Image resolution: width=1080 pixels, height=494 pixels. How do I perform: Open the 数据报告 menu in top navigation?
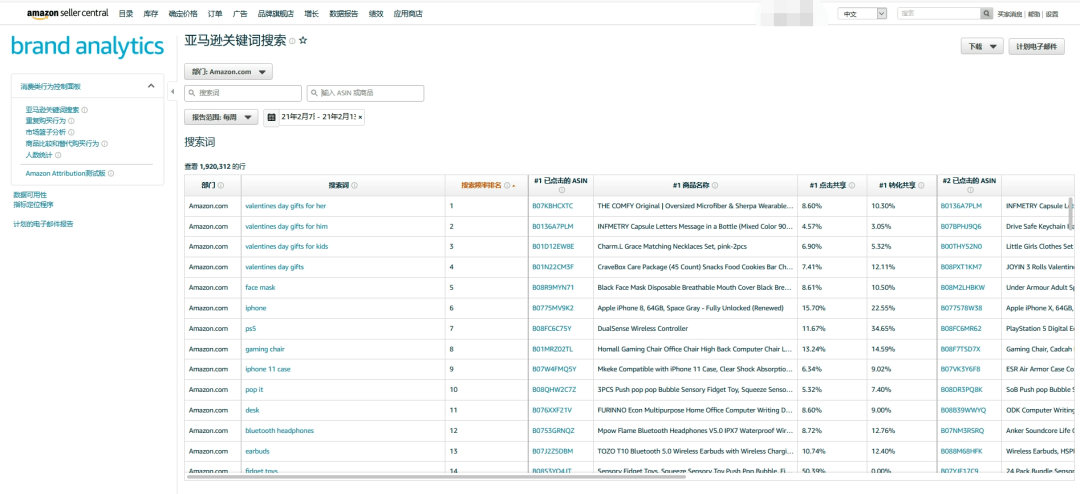[x=344, y=14]
